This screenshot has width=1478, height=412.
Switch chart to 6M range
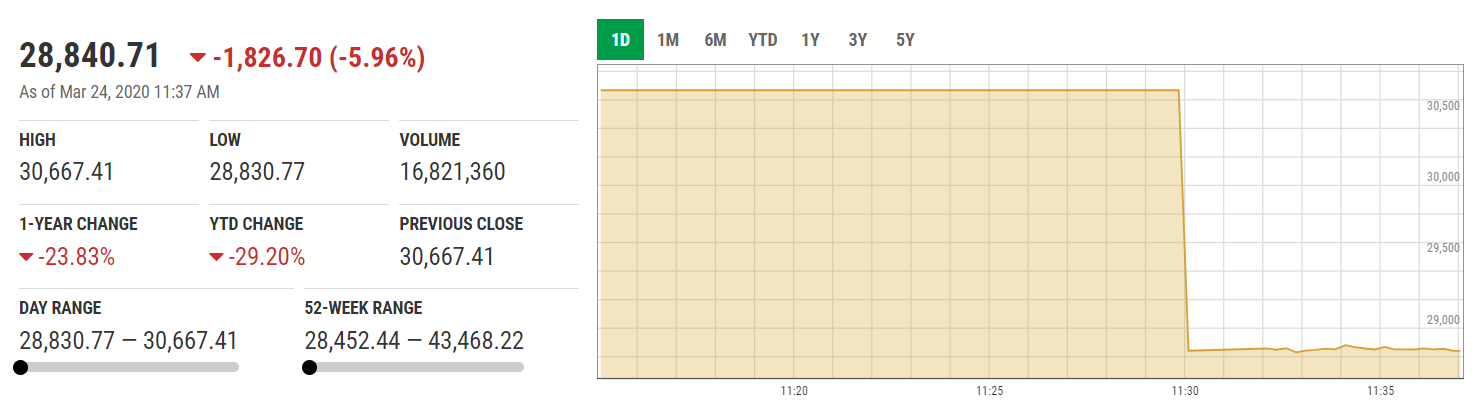click(x=715, y=40)
